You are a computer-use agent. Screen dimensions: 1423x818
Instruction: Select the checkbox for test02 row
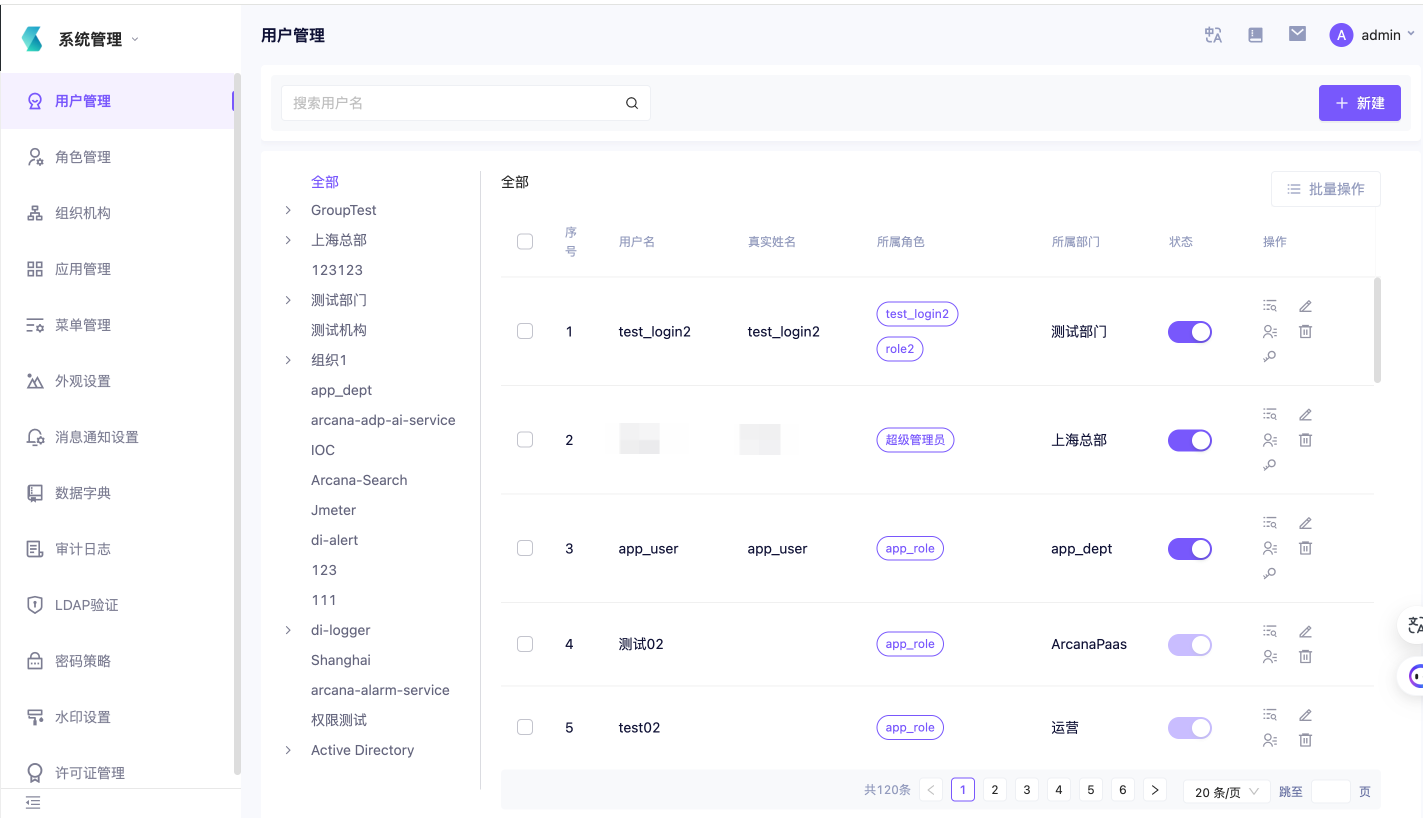[525, 727]
